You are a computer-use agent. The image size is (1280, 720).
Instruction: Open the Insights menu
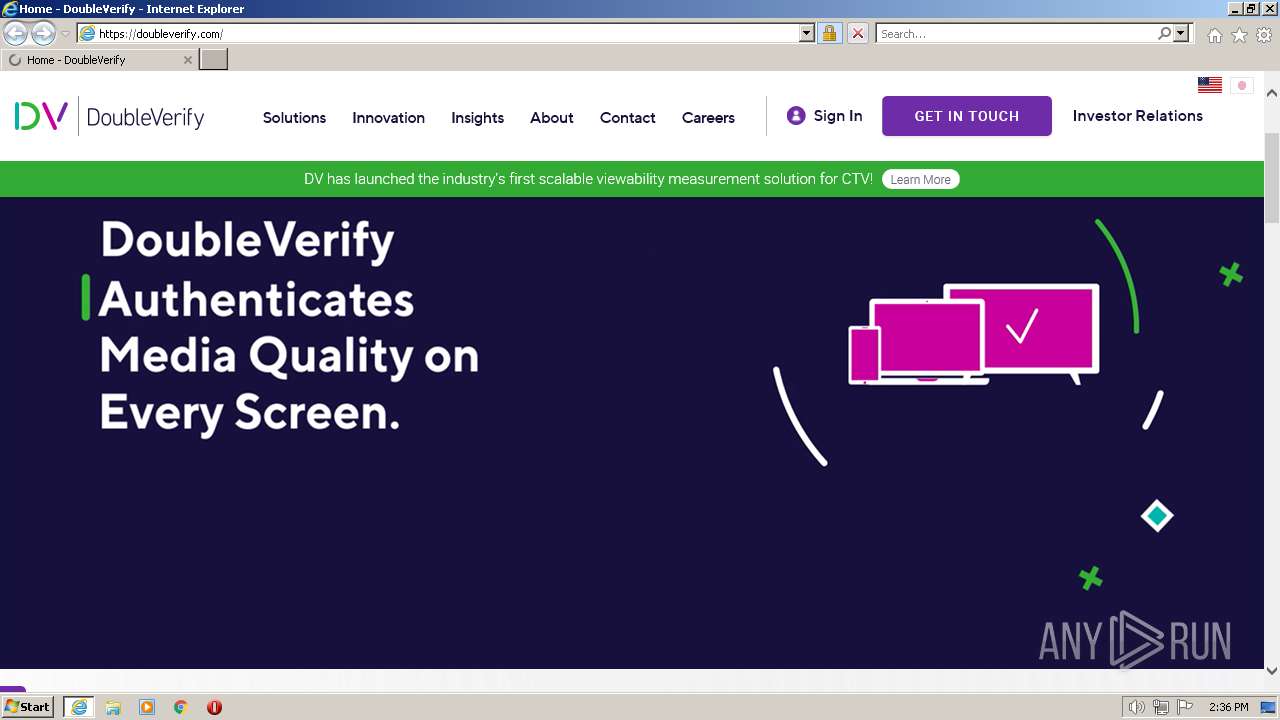coord(477,117)
